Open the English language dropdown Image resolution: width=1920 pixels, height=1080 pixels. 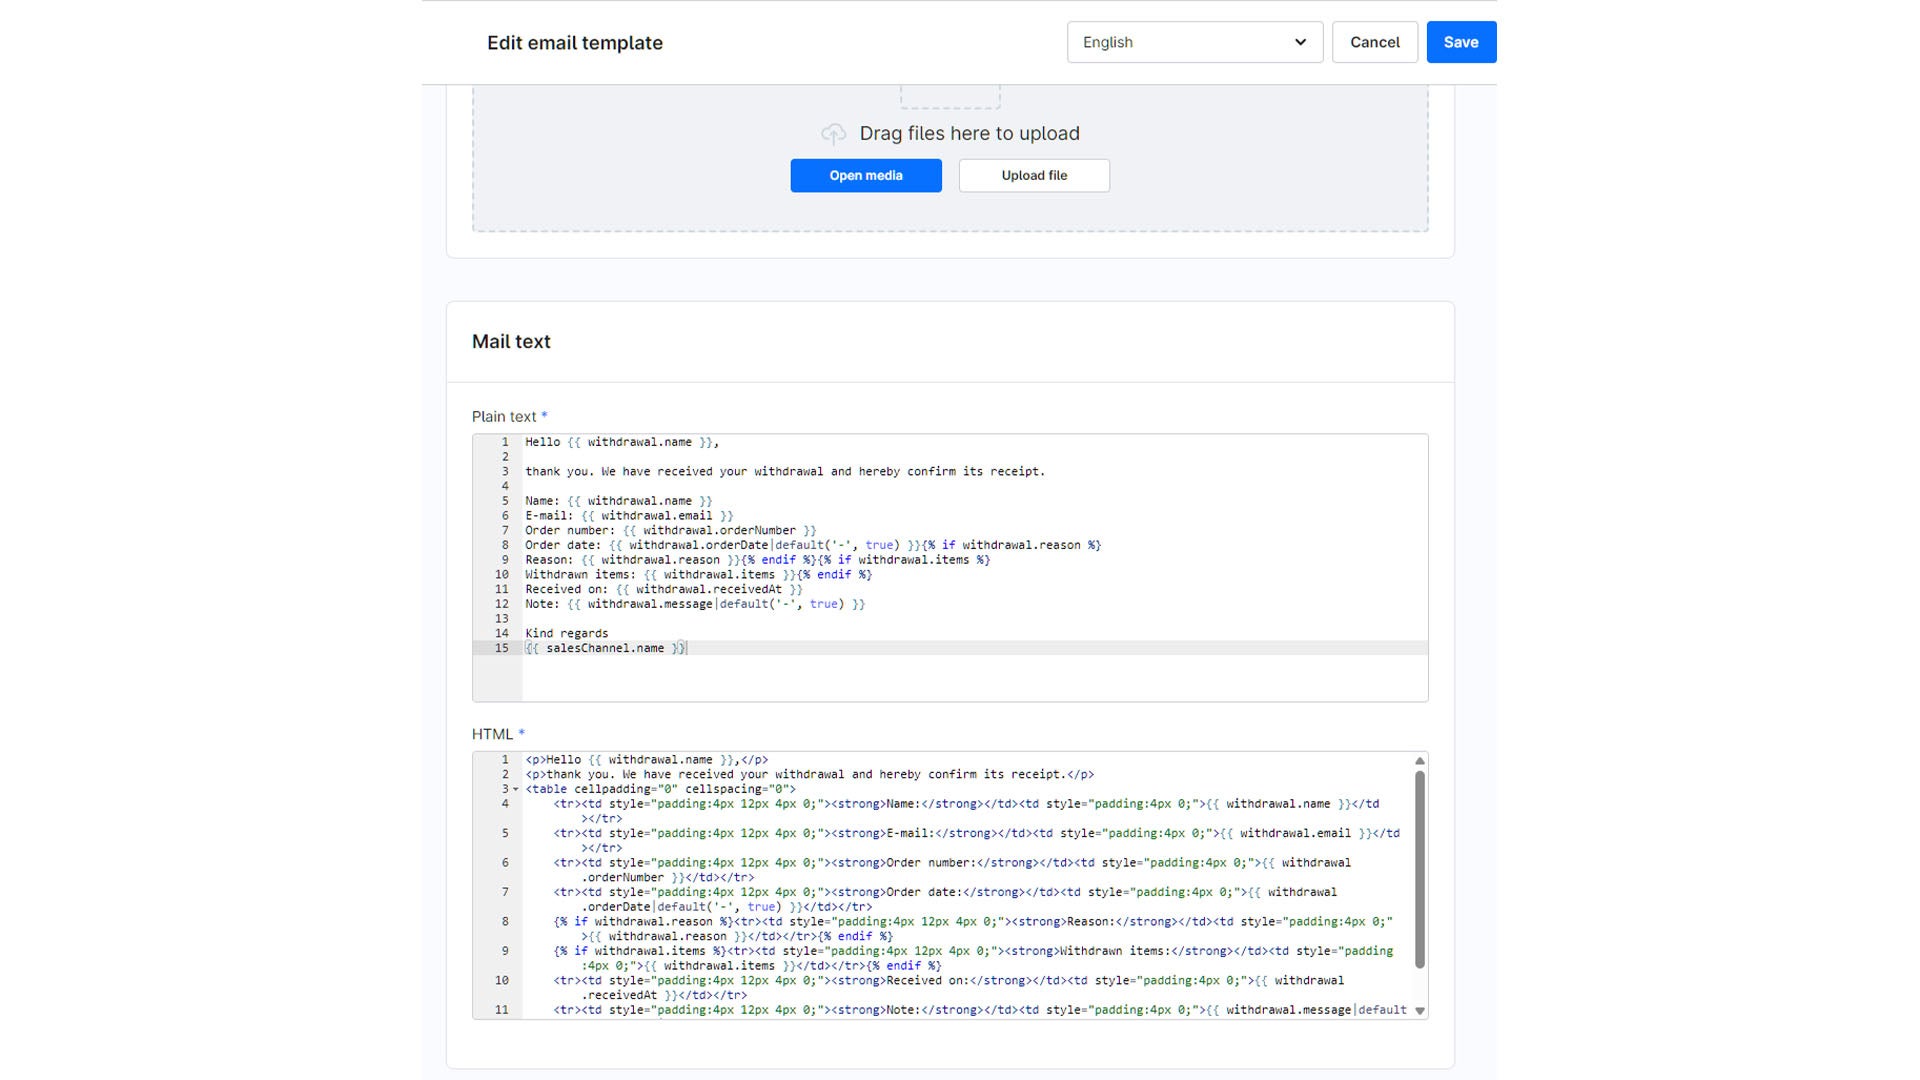click(1194, 42)
